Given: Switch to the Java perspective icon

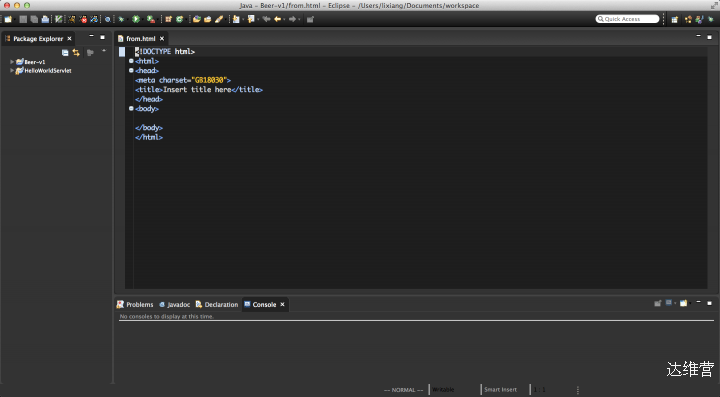Looking at the screenshot, I should (699, 19).
